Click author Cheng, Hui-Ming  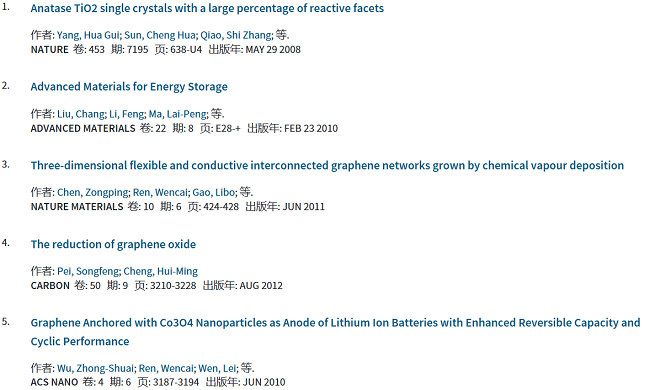[x=161, y=271]
